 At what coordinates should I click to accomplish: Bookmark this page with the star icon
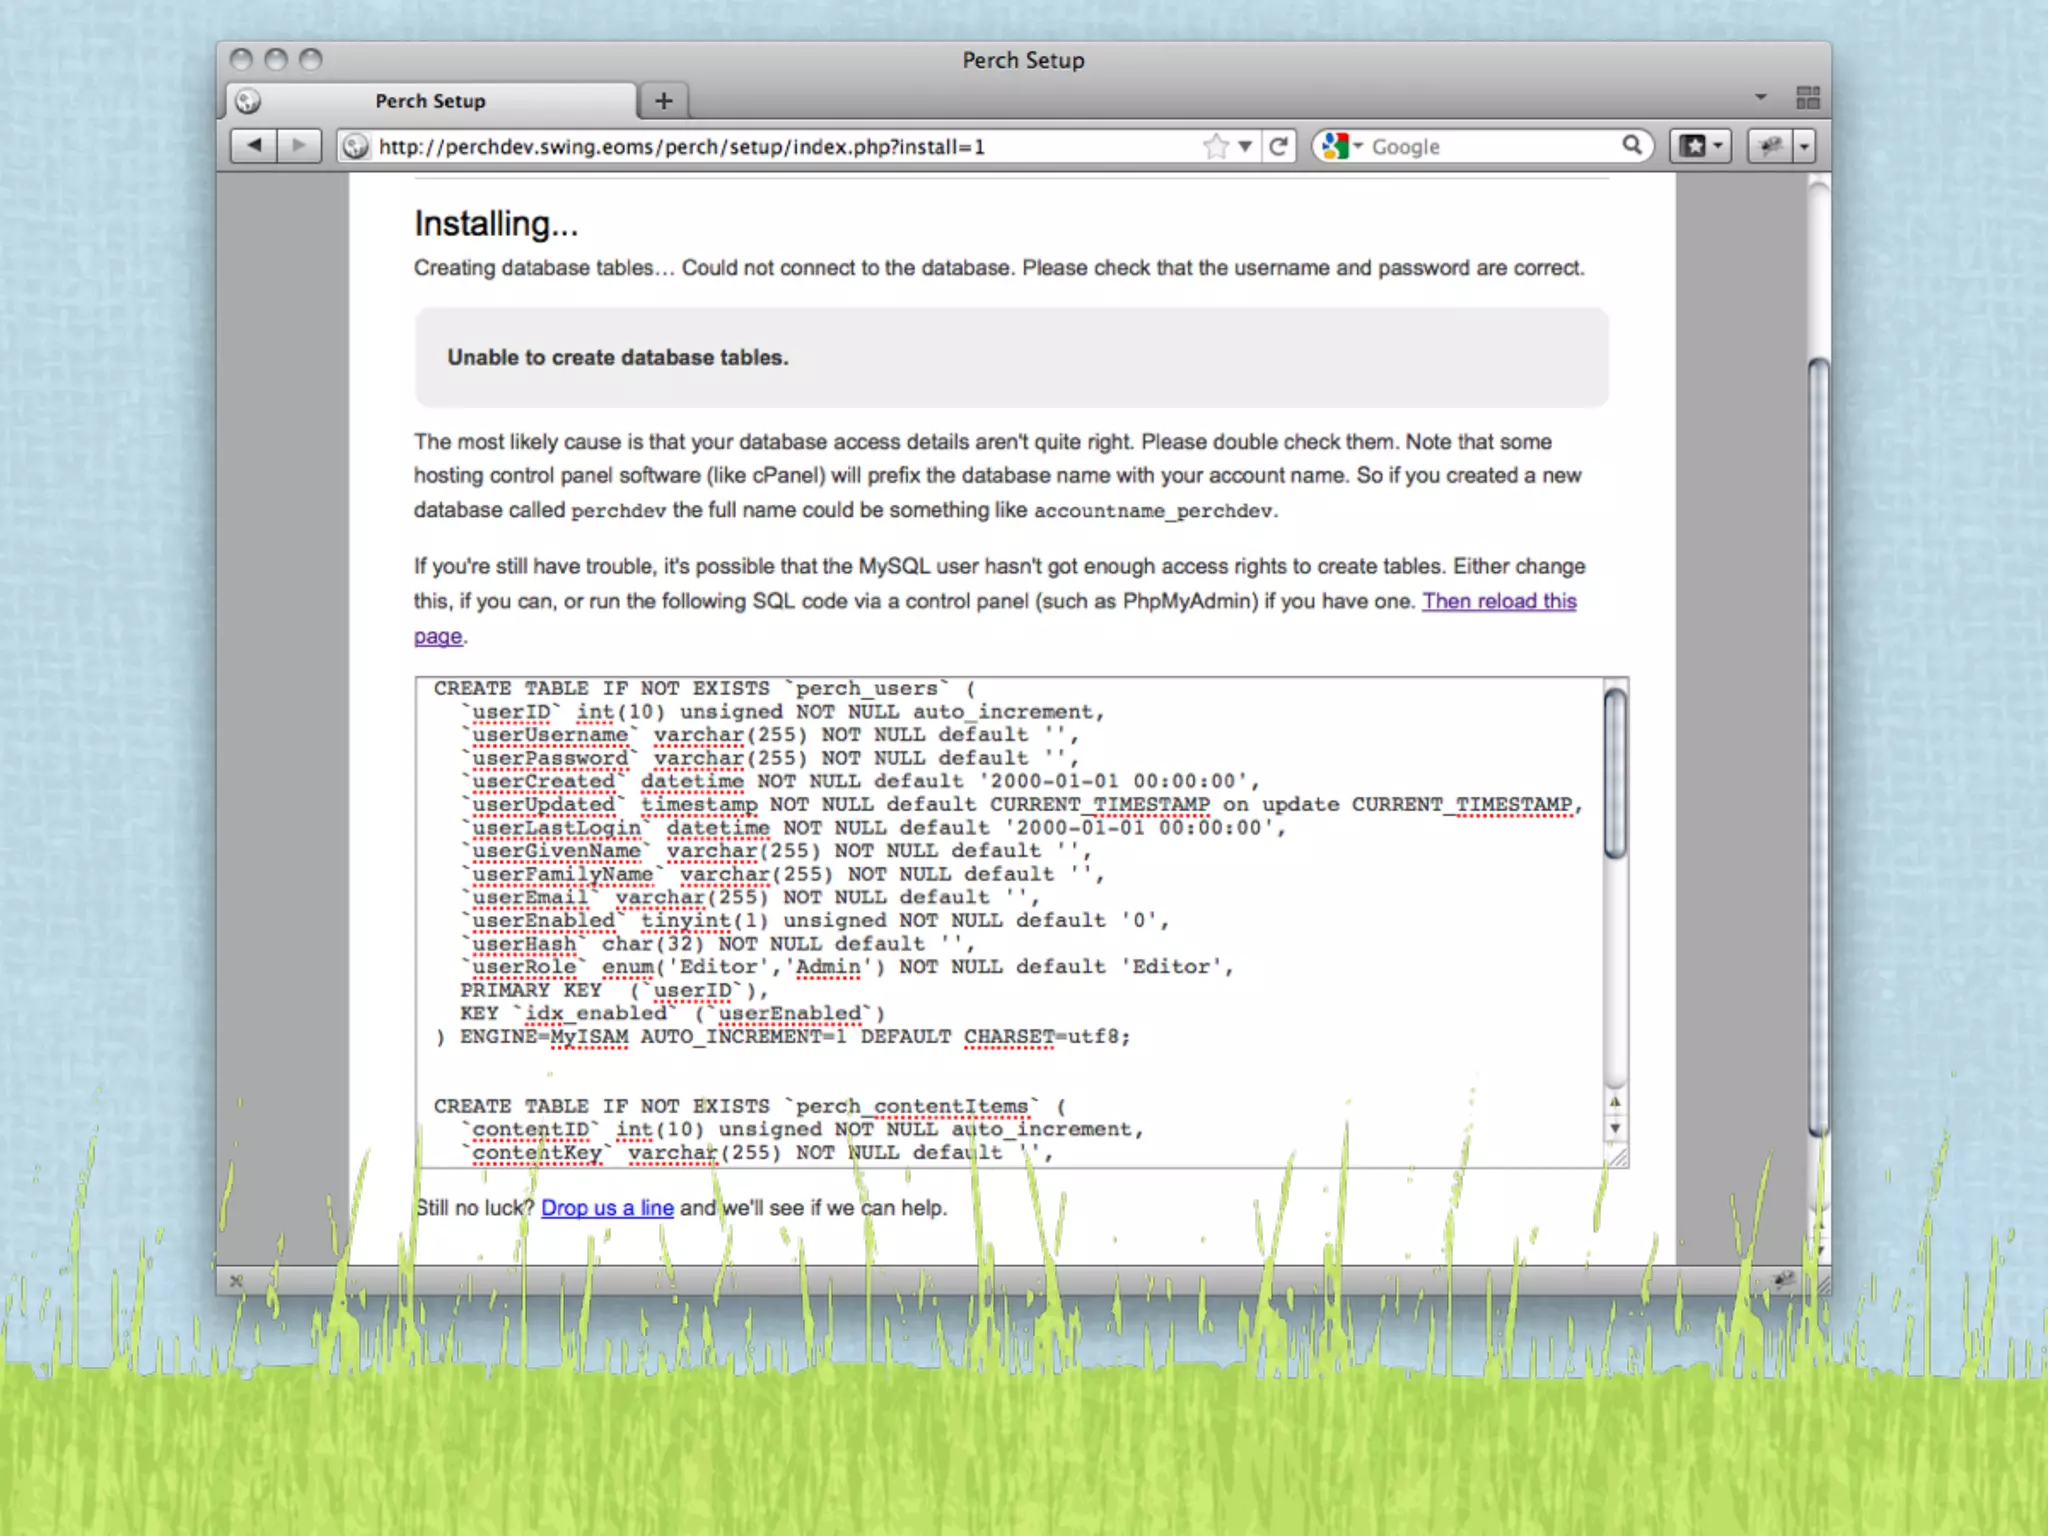tap(1215, 147)
